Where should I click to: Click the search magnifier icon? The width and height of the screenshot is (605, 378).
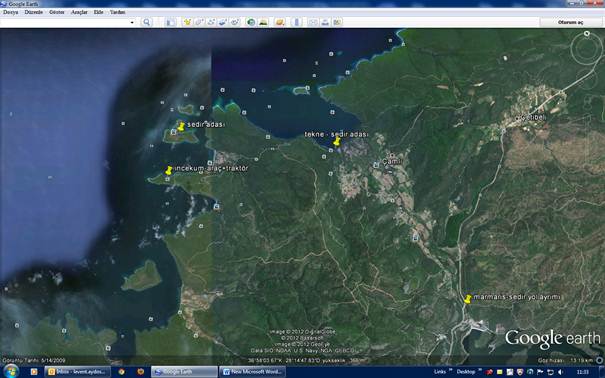pyautogui.click(x=147, y=22)
